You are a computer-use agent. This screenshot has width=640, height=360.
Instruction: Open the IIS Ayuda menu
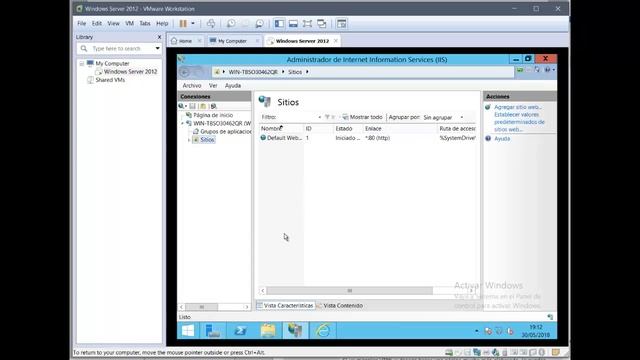coord(233,86)
